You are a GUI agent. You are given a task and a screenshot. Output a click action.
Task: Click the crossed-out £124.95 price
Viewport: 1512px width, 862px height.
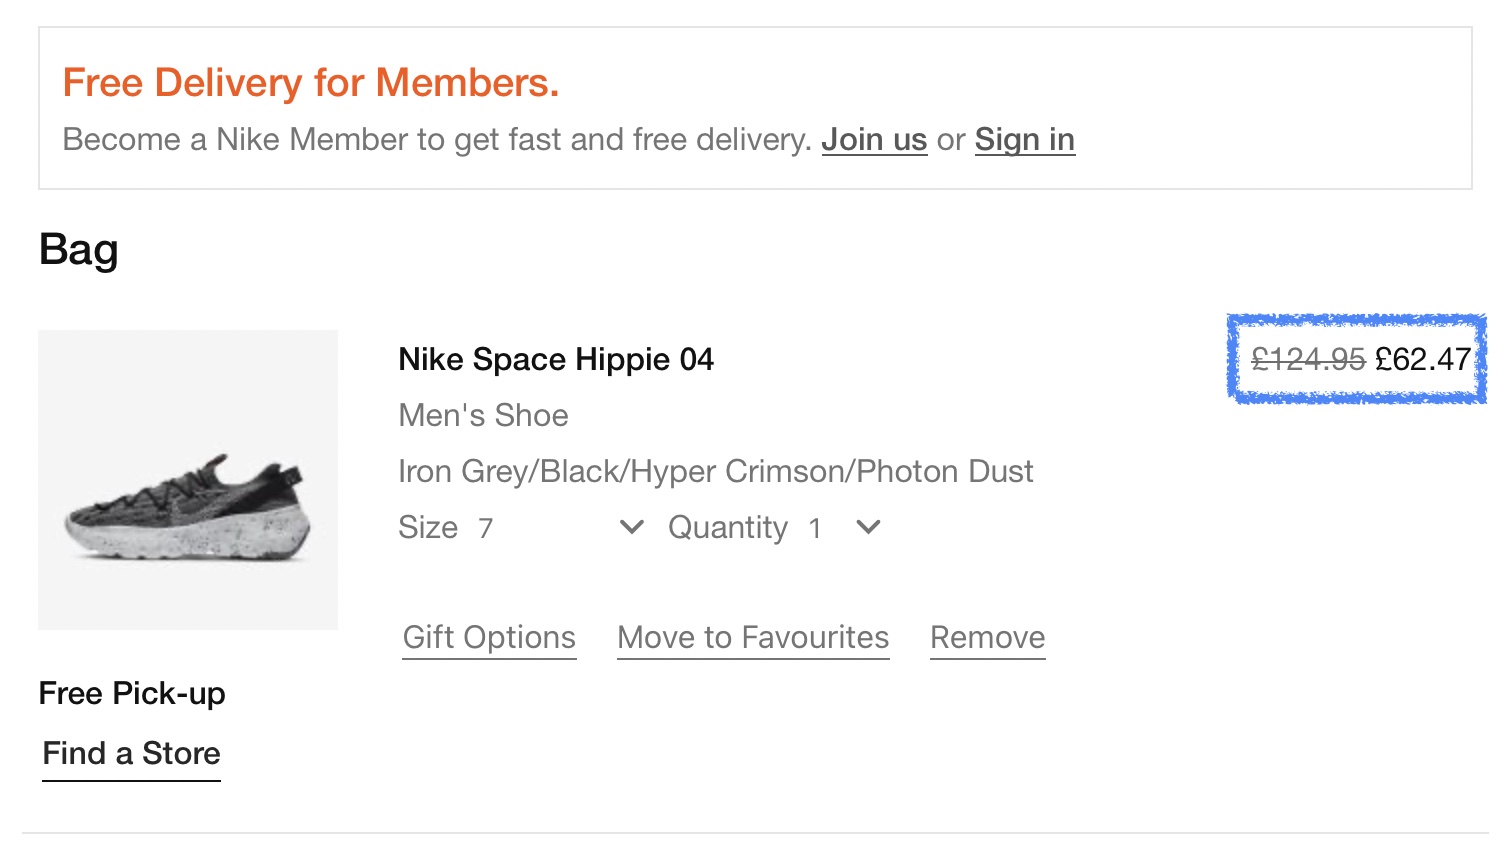coord(1308,359)
